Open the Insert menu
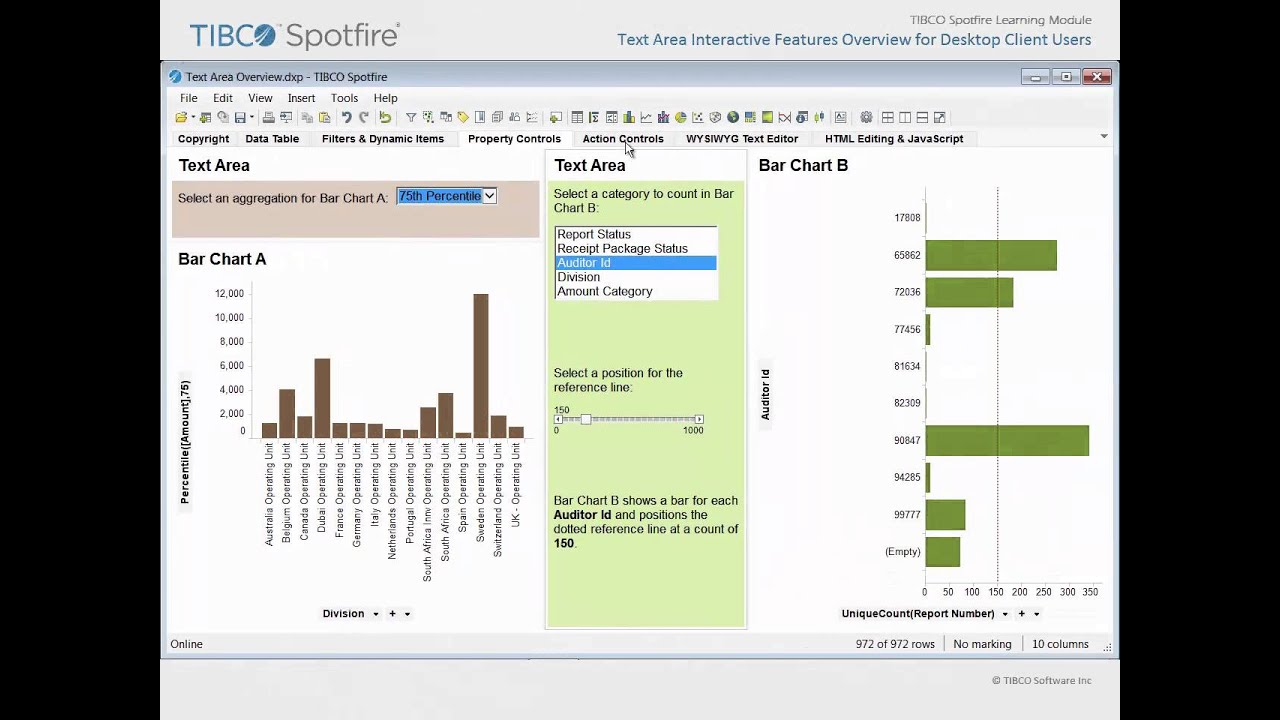 coord(301,98)
